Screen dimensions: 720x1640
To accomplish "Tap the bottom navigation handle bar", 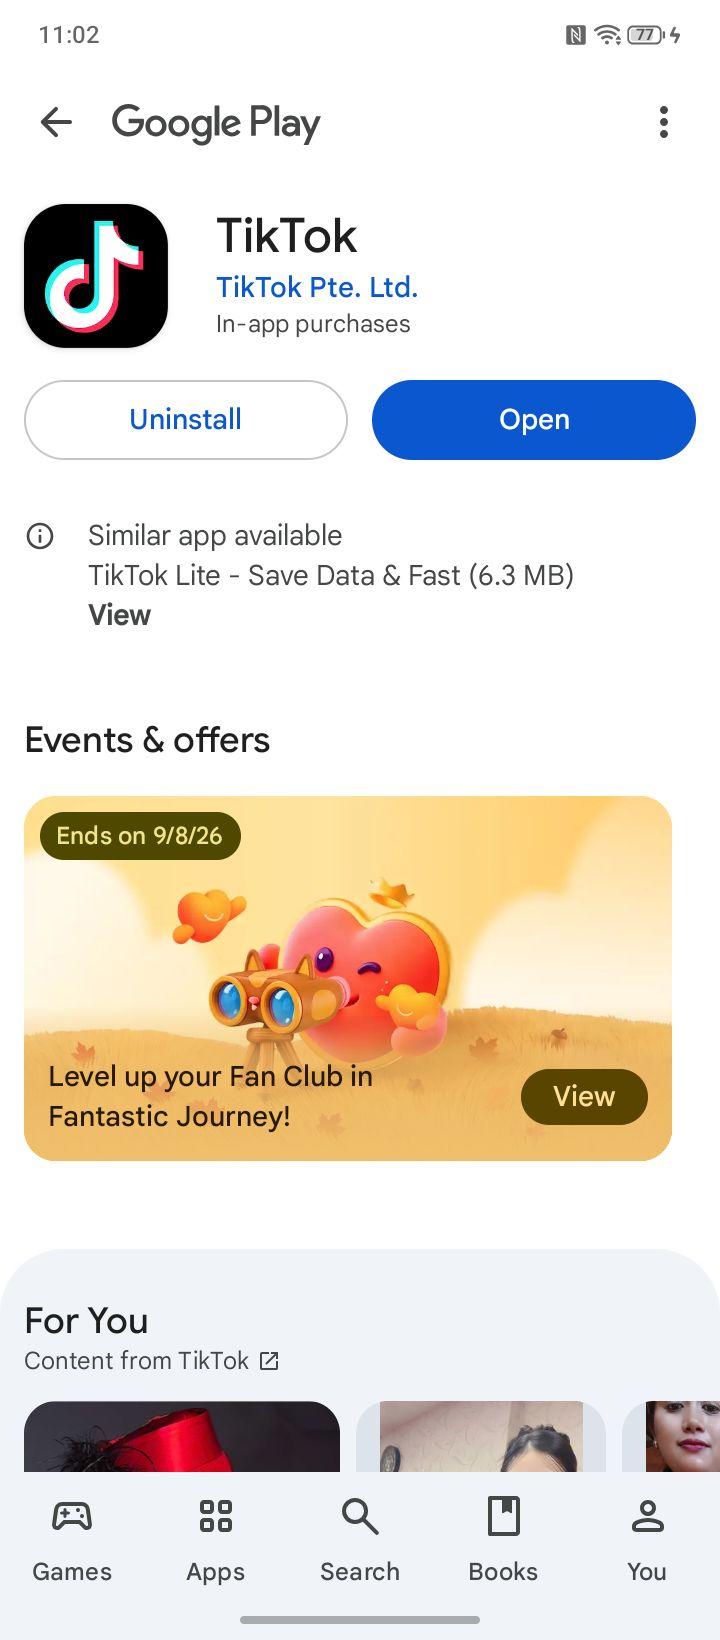I will pyautogui.click(x=360, y=1620).
